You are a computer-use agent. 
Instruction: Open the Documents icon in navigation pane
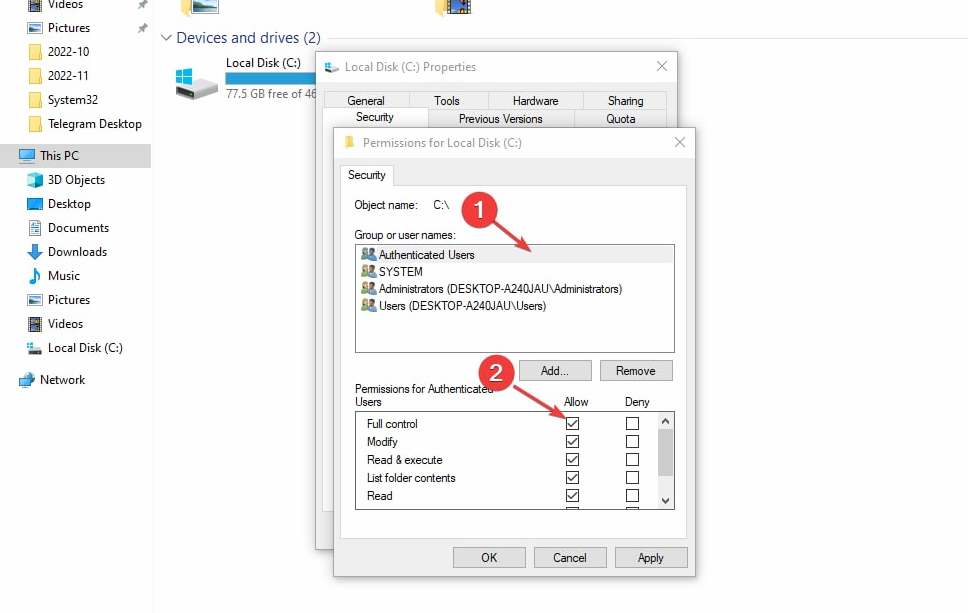click(35, 228)
